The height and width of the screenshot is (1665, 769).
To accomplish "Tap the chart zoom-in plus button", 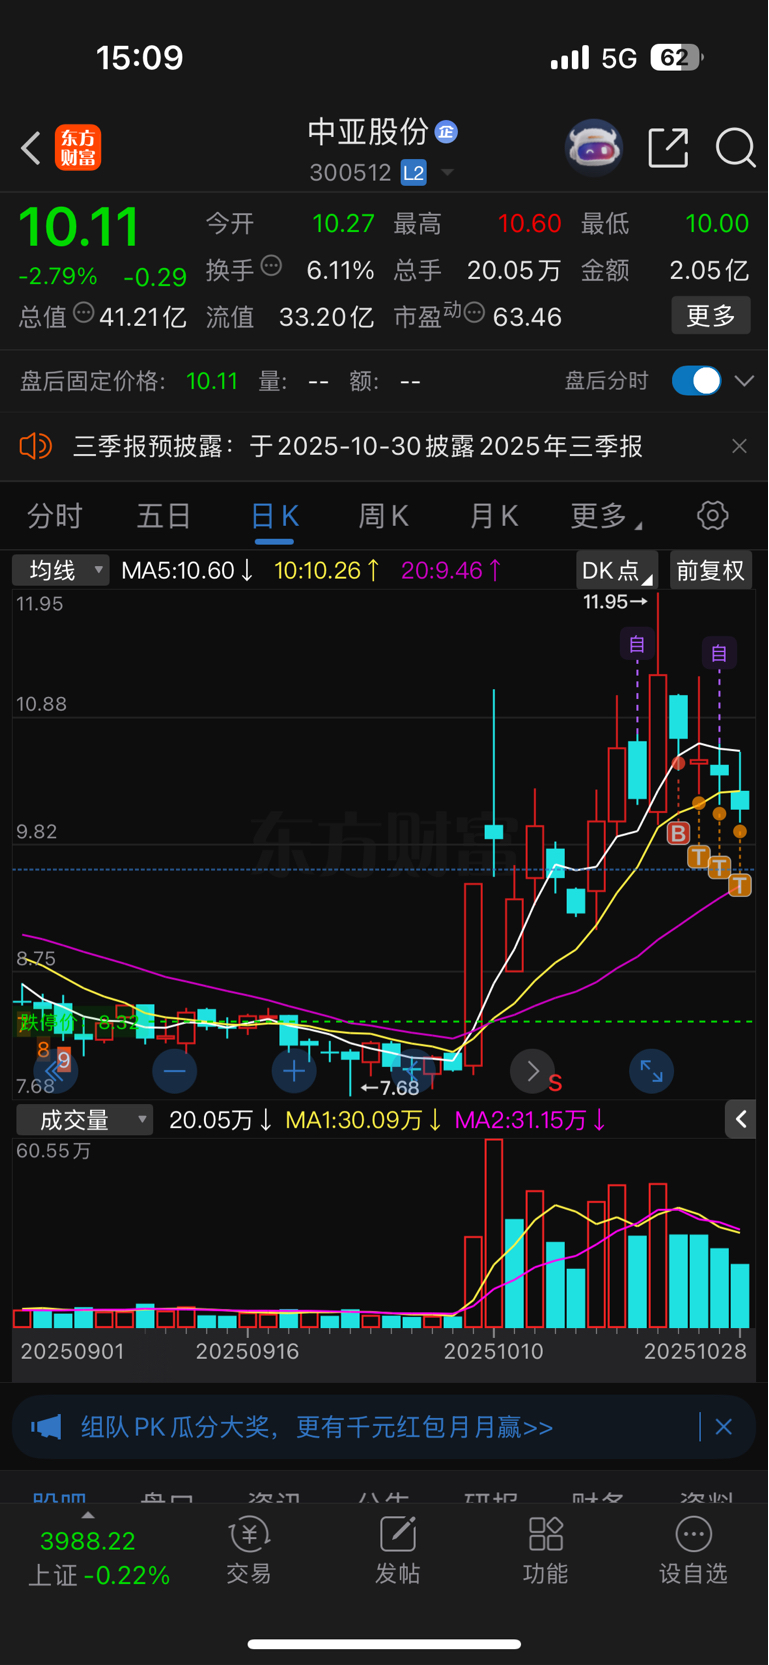I will point(294,1071).
